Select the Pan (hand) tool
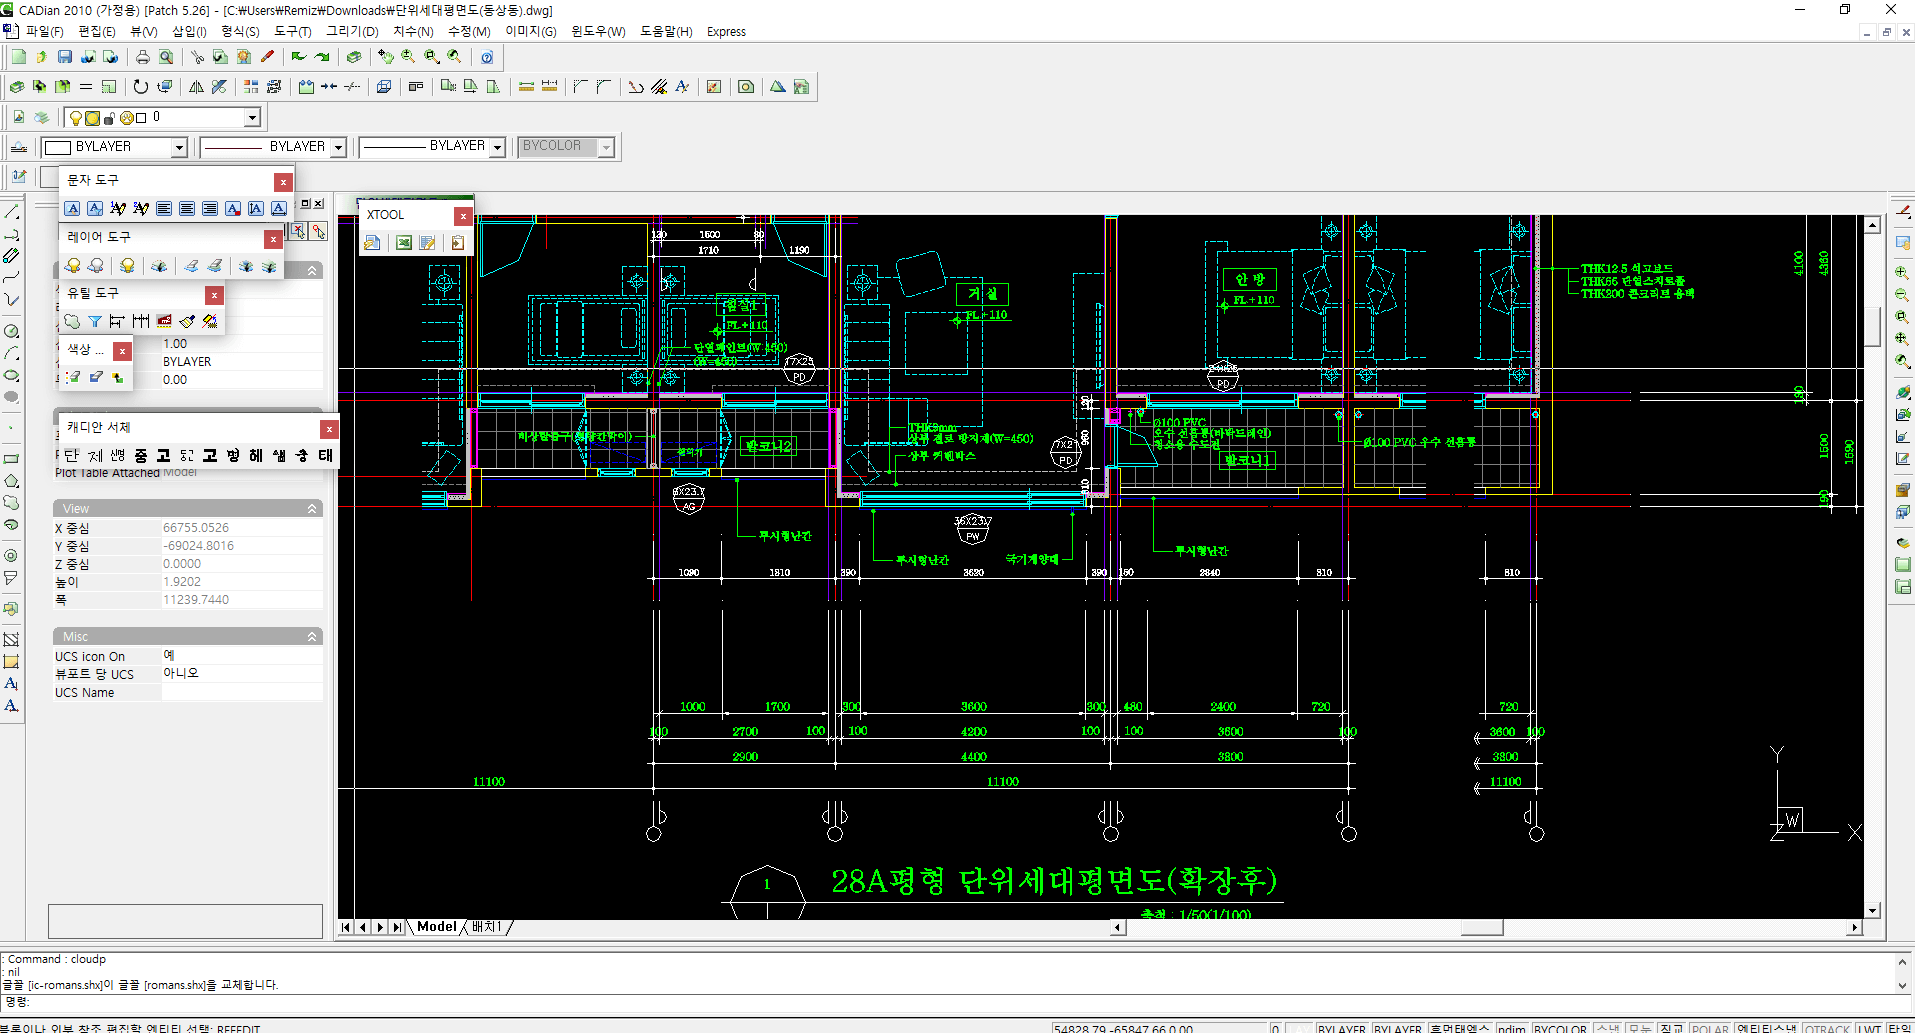The width and height of the screenshot is (1915, 1033). (385, 57)
